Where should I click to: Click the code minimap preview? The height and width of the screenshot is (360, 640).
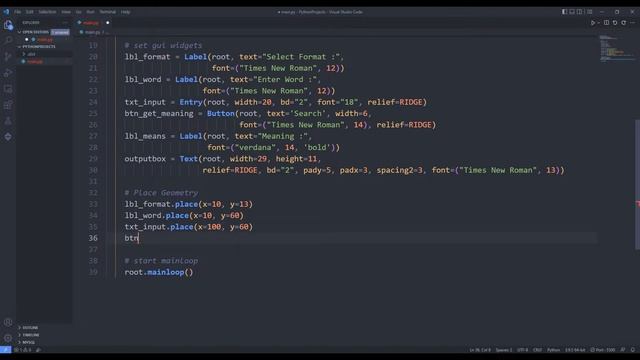pos(616,48)
